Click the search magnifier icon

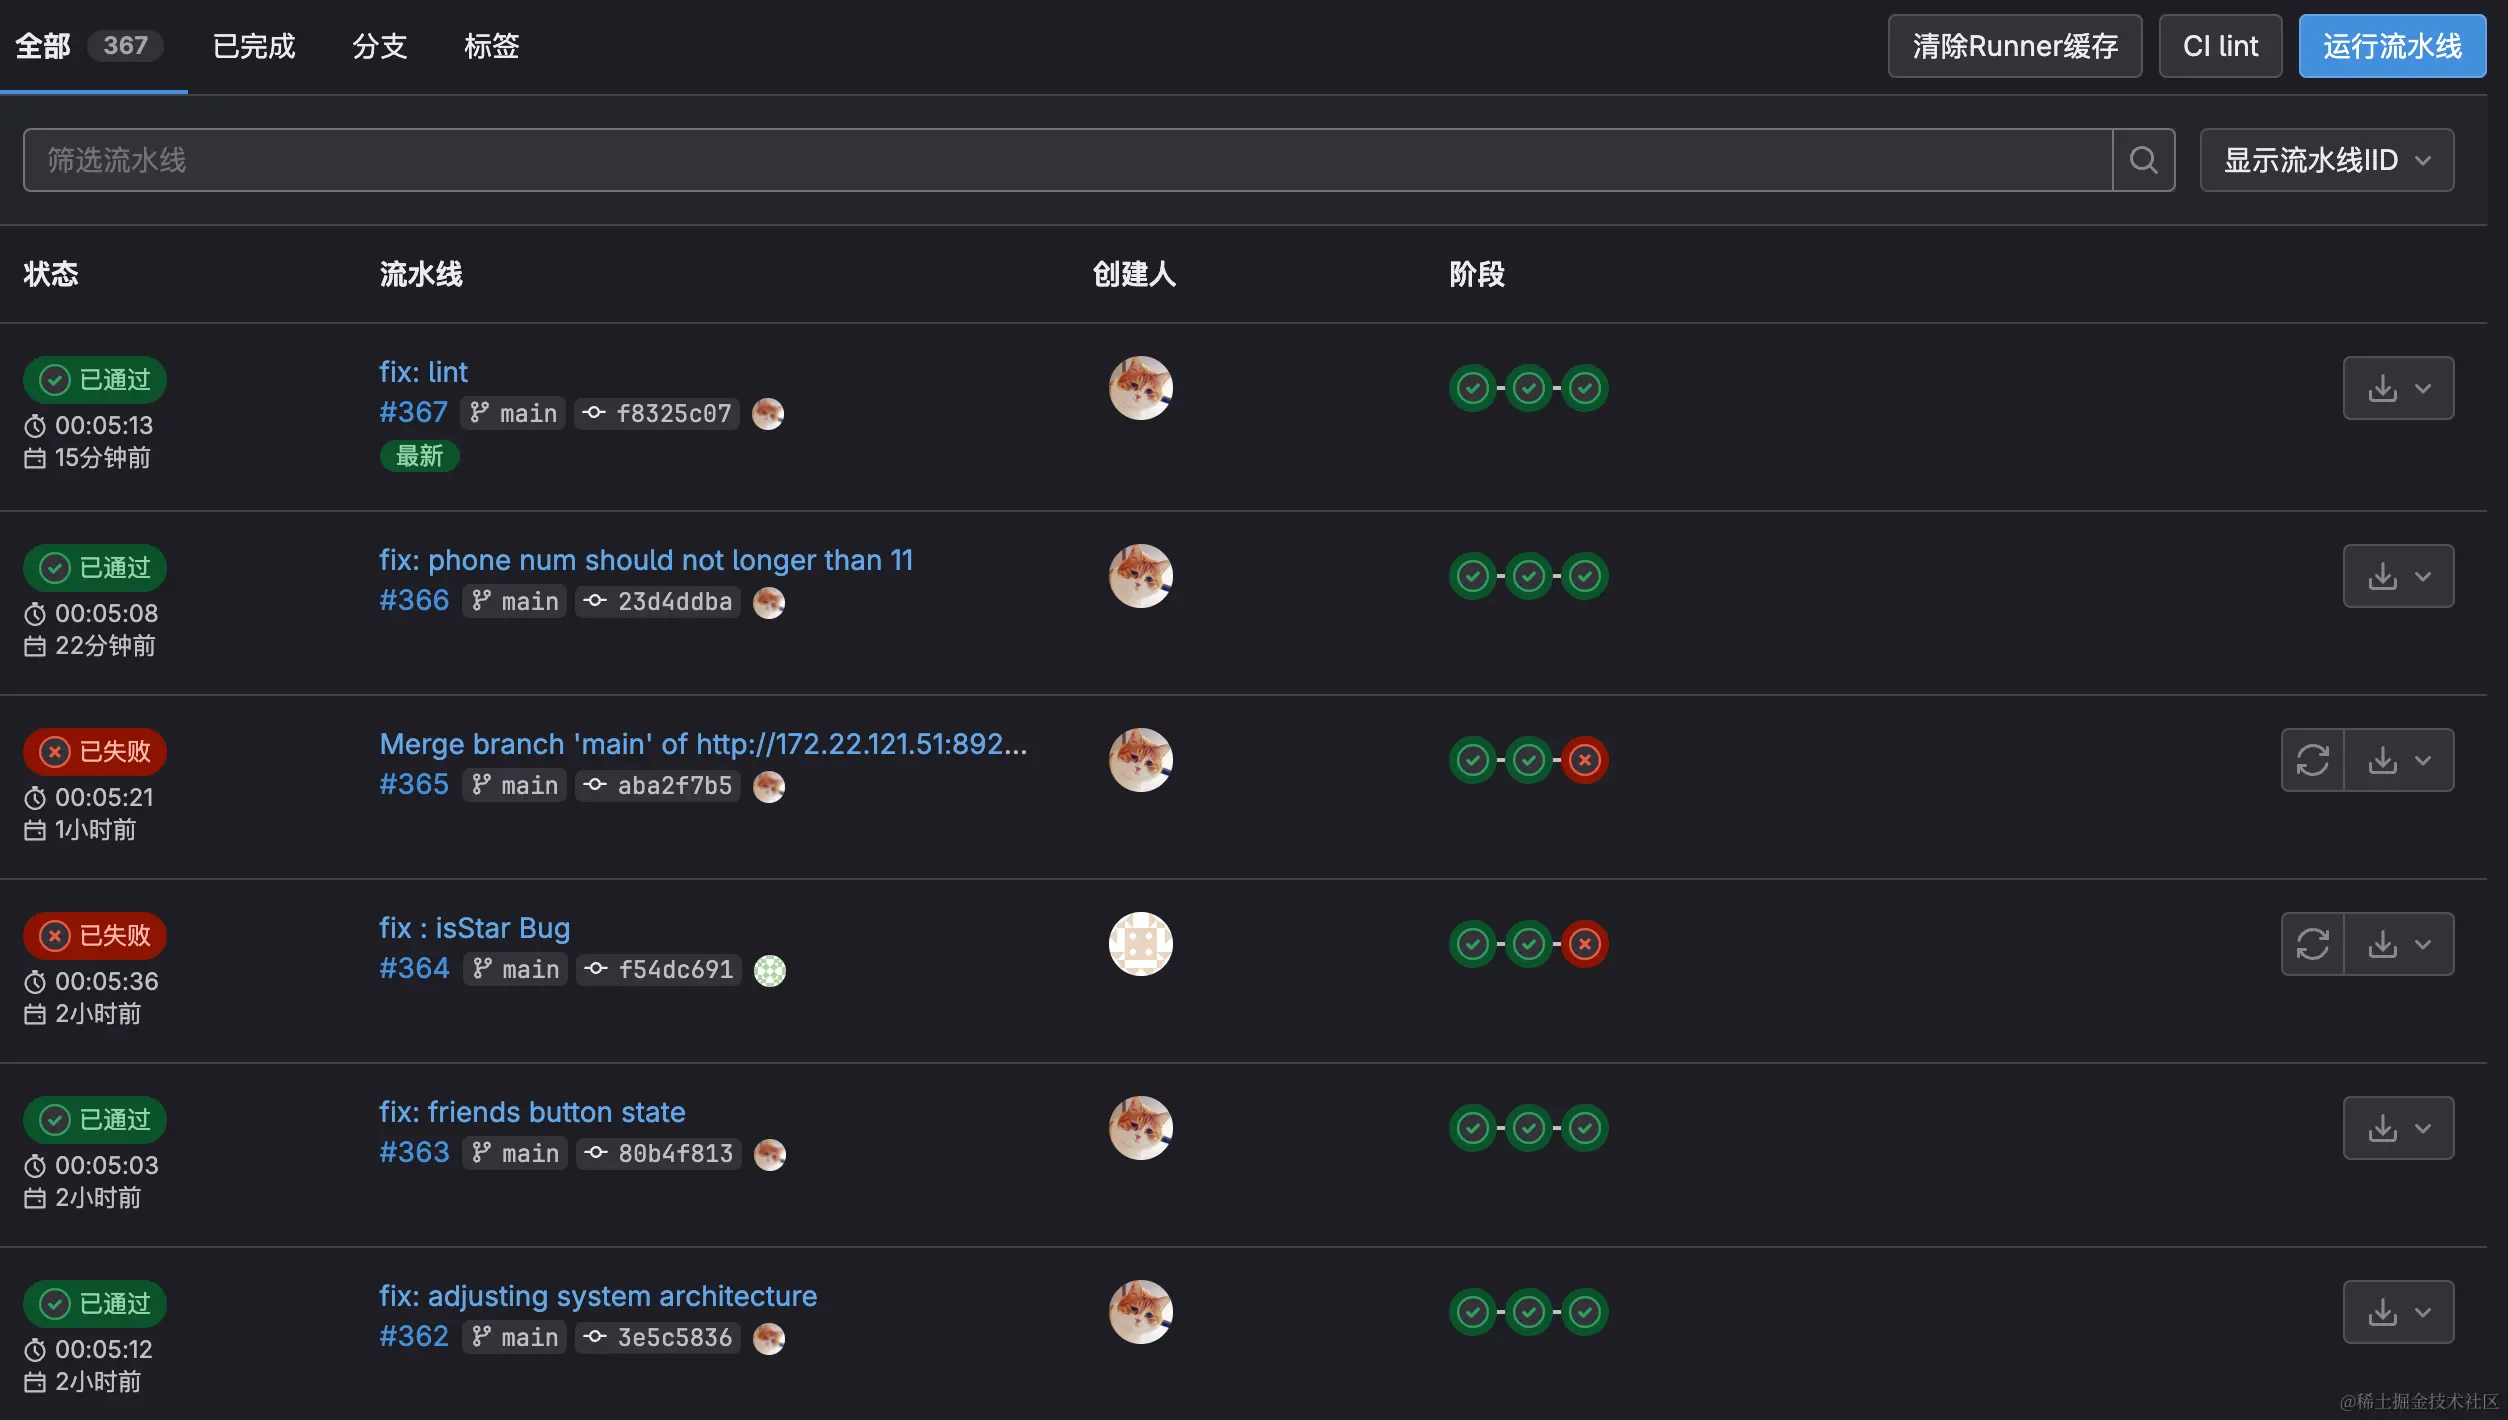[x=2143, y=160]
